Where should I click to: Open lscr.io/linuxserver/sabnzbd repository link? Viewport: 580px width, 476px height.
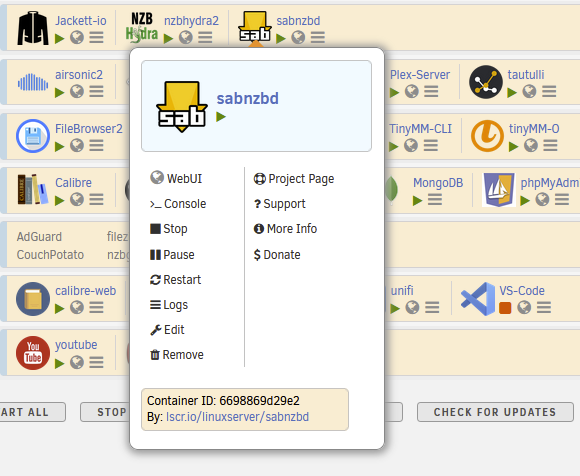237,417
